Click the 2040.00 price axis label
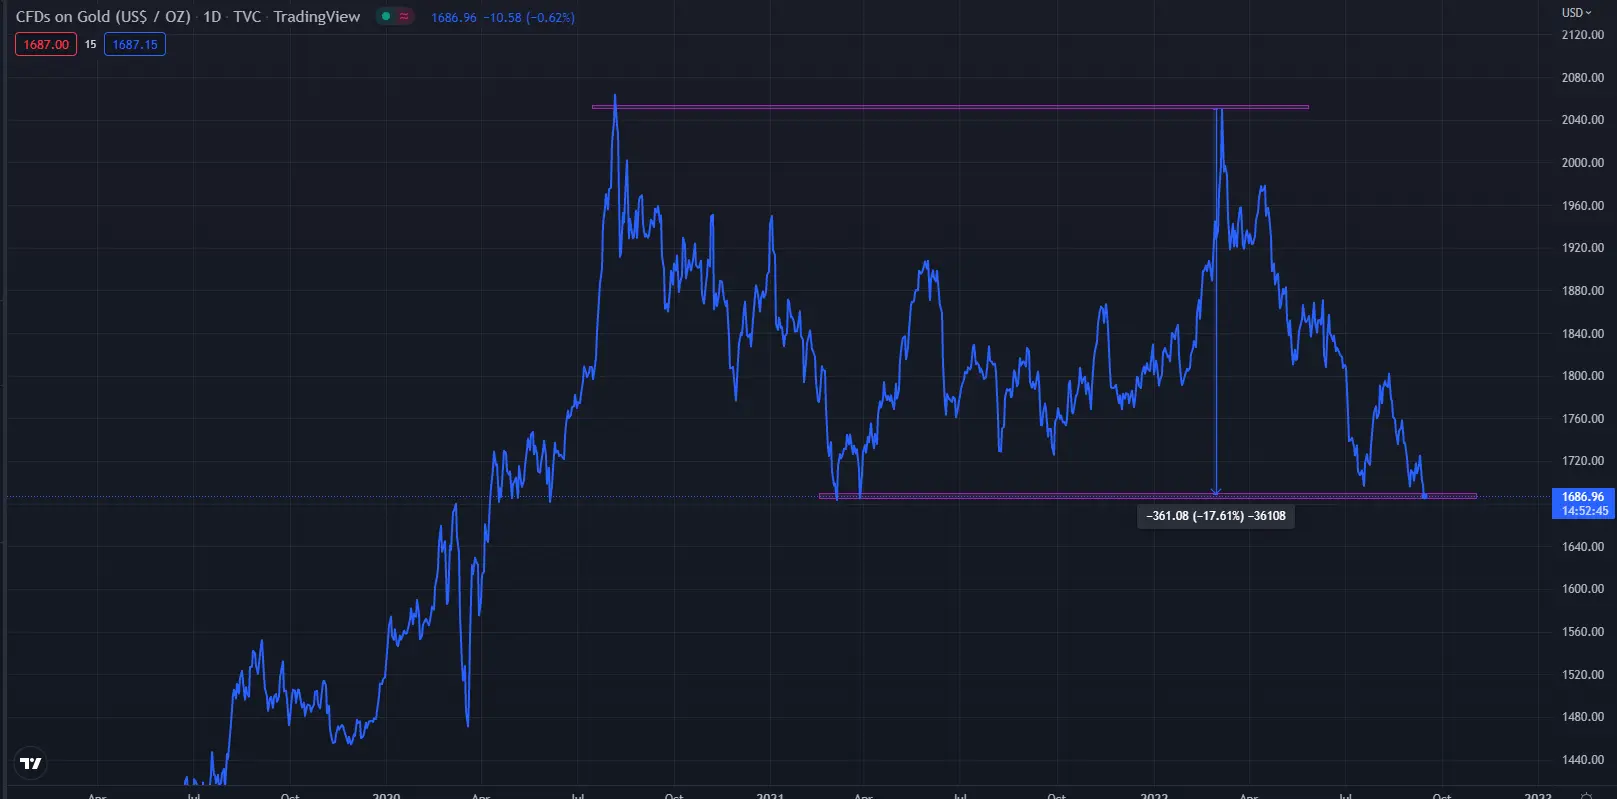This screenshot has height=799, width=1617. coord(1583,120)
